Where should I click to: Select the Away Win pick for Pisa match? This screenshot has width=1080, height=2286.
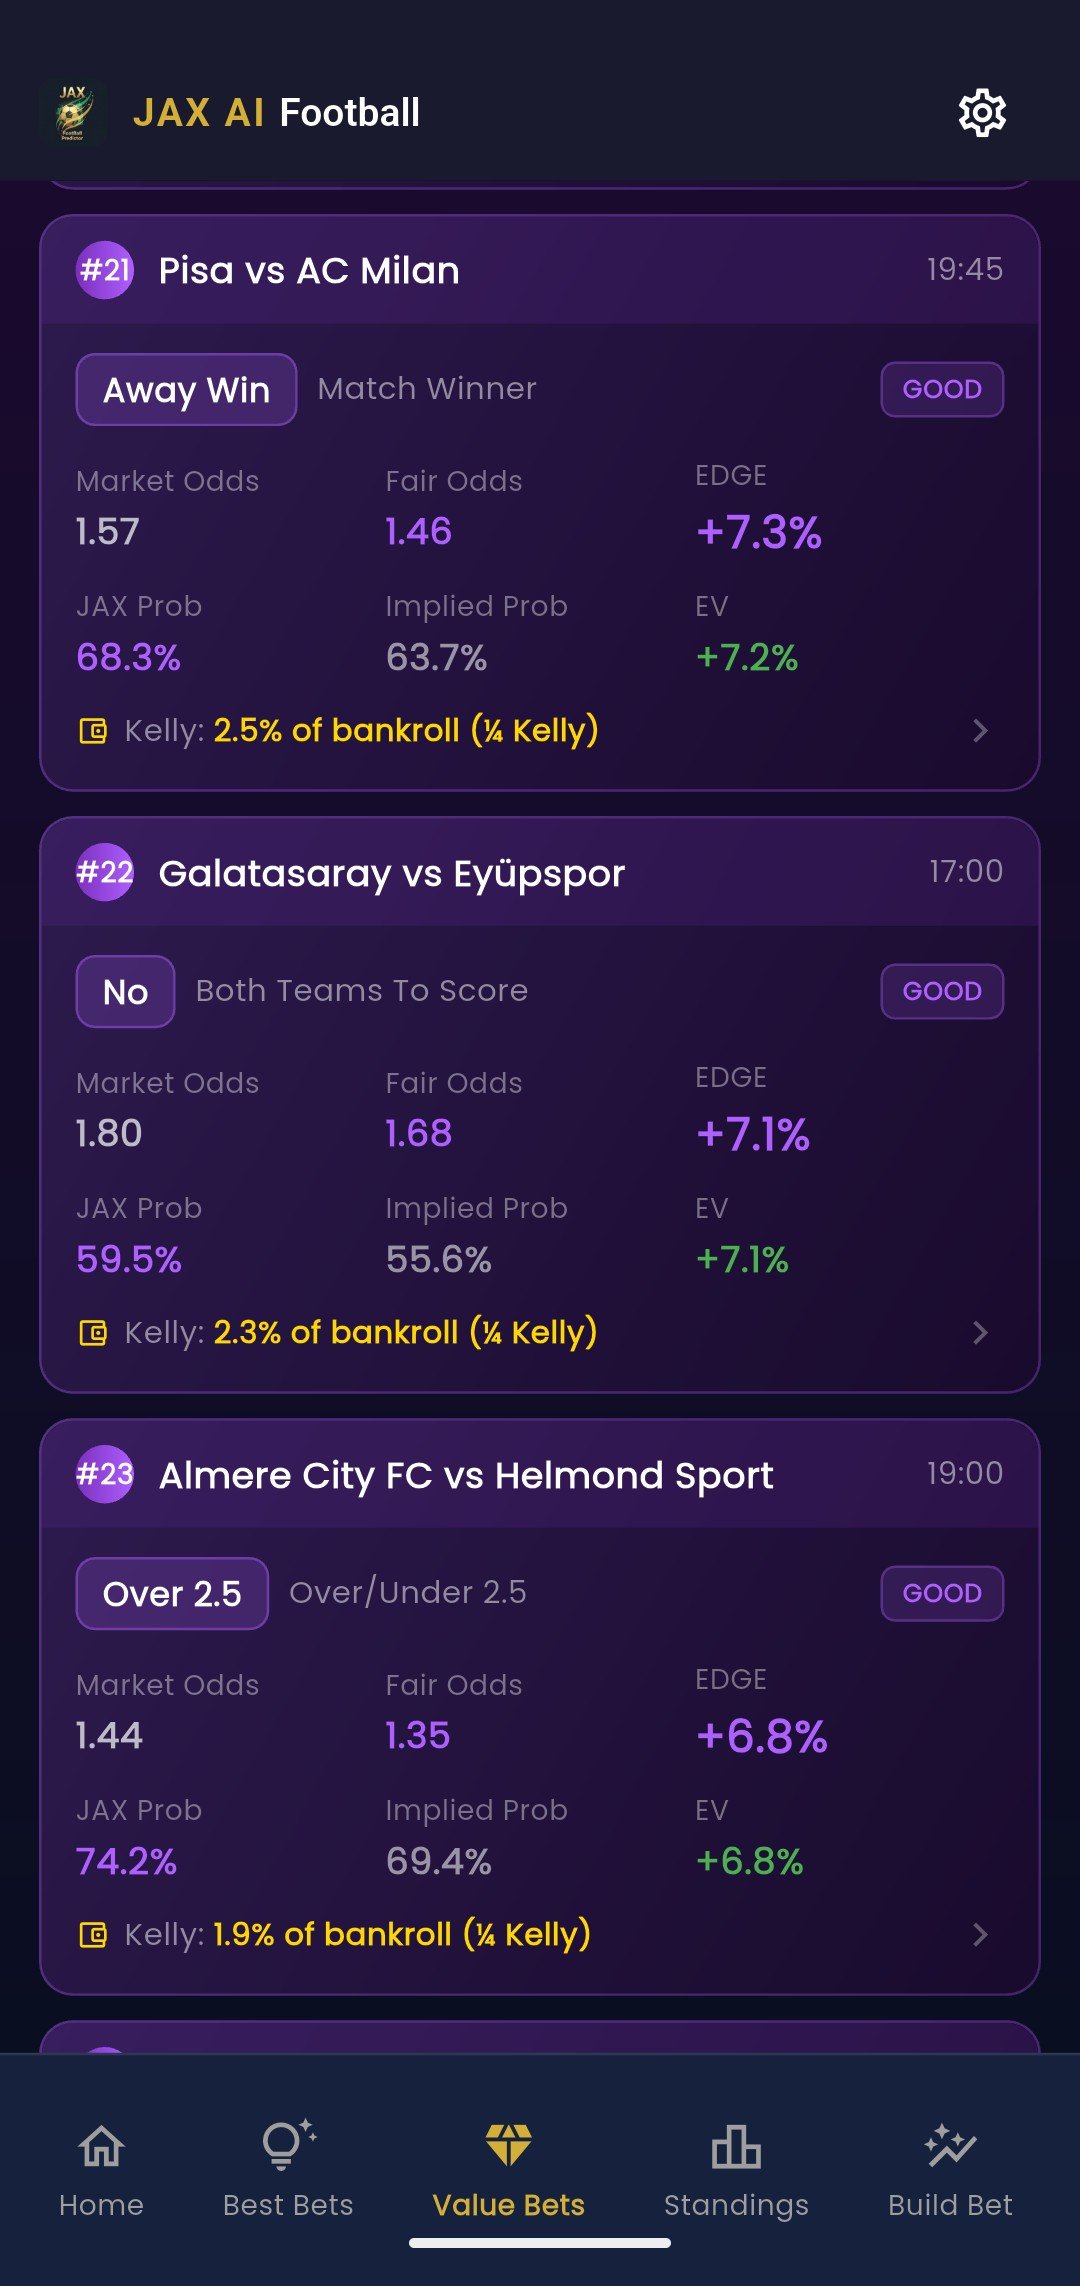[186, 389]
